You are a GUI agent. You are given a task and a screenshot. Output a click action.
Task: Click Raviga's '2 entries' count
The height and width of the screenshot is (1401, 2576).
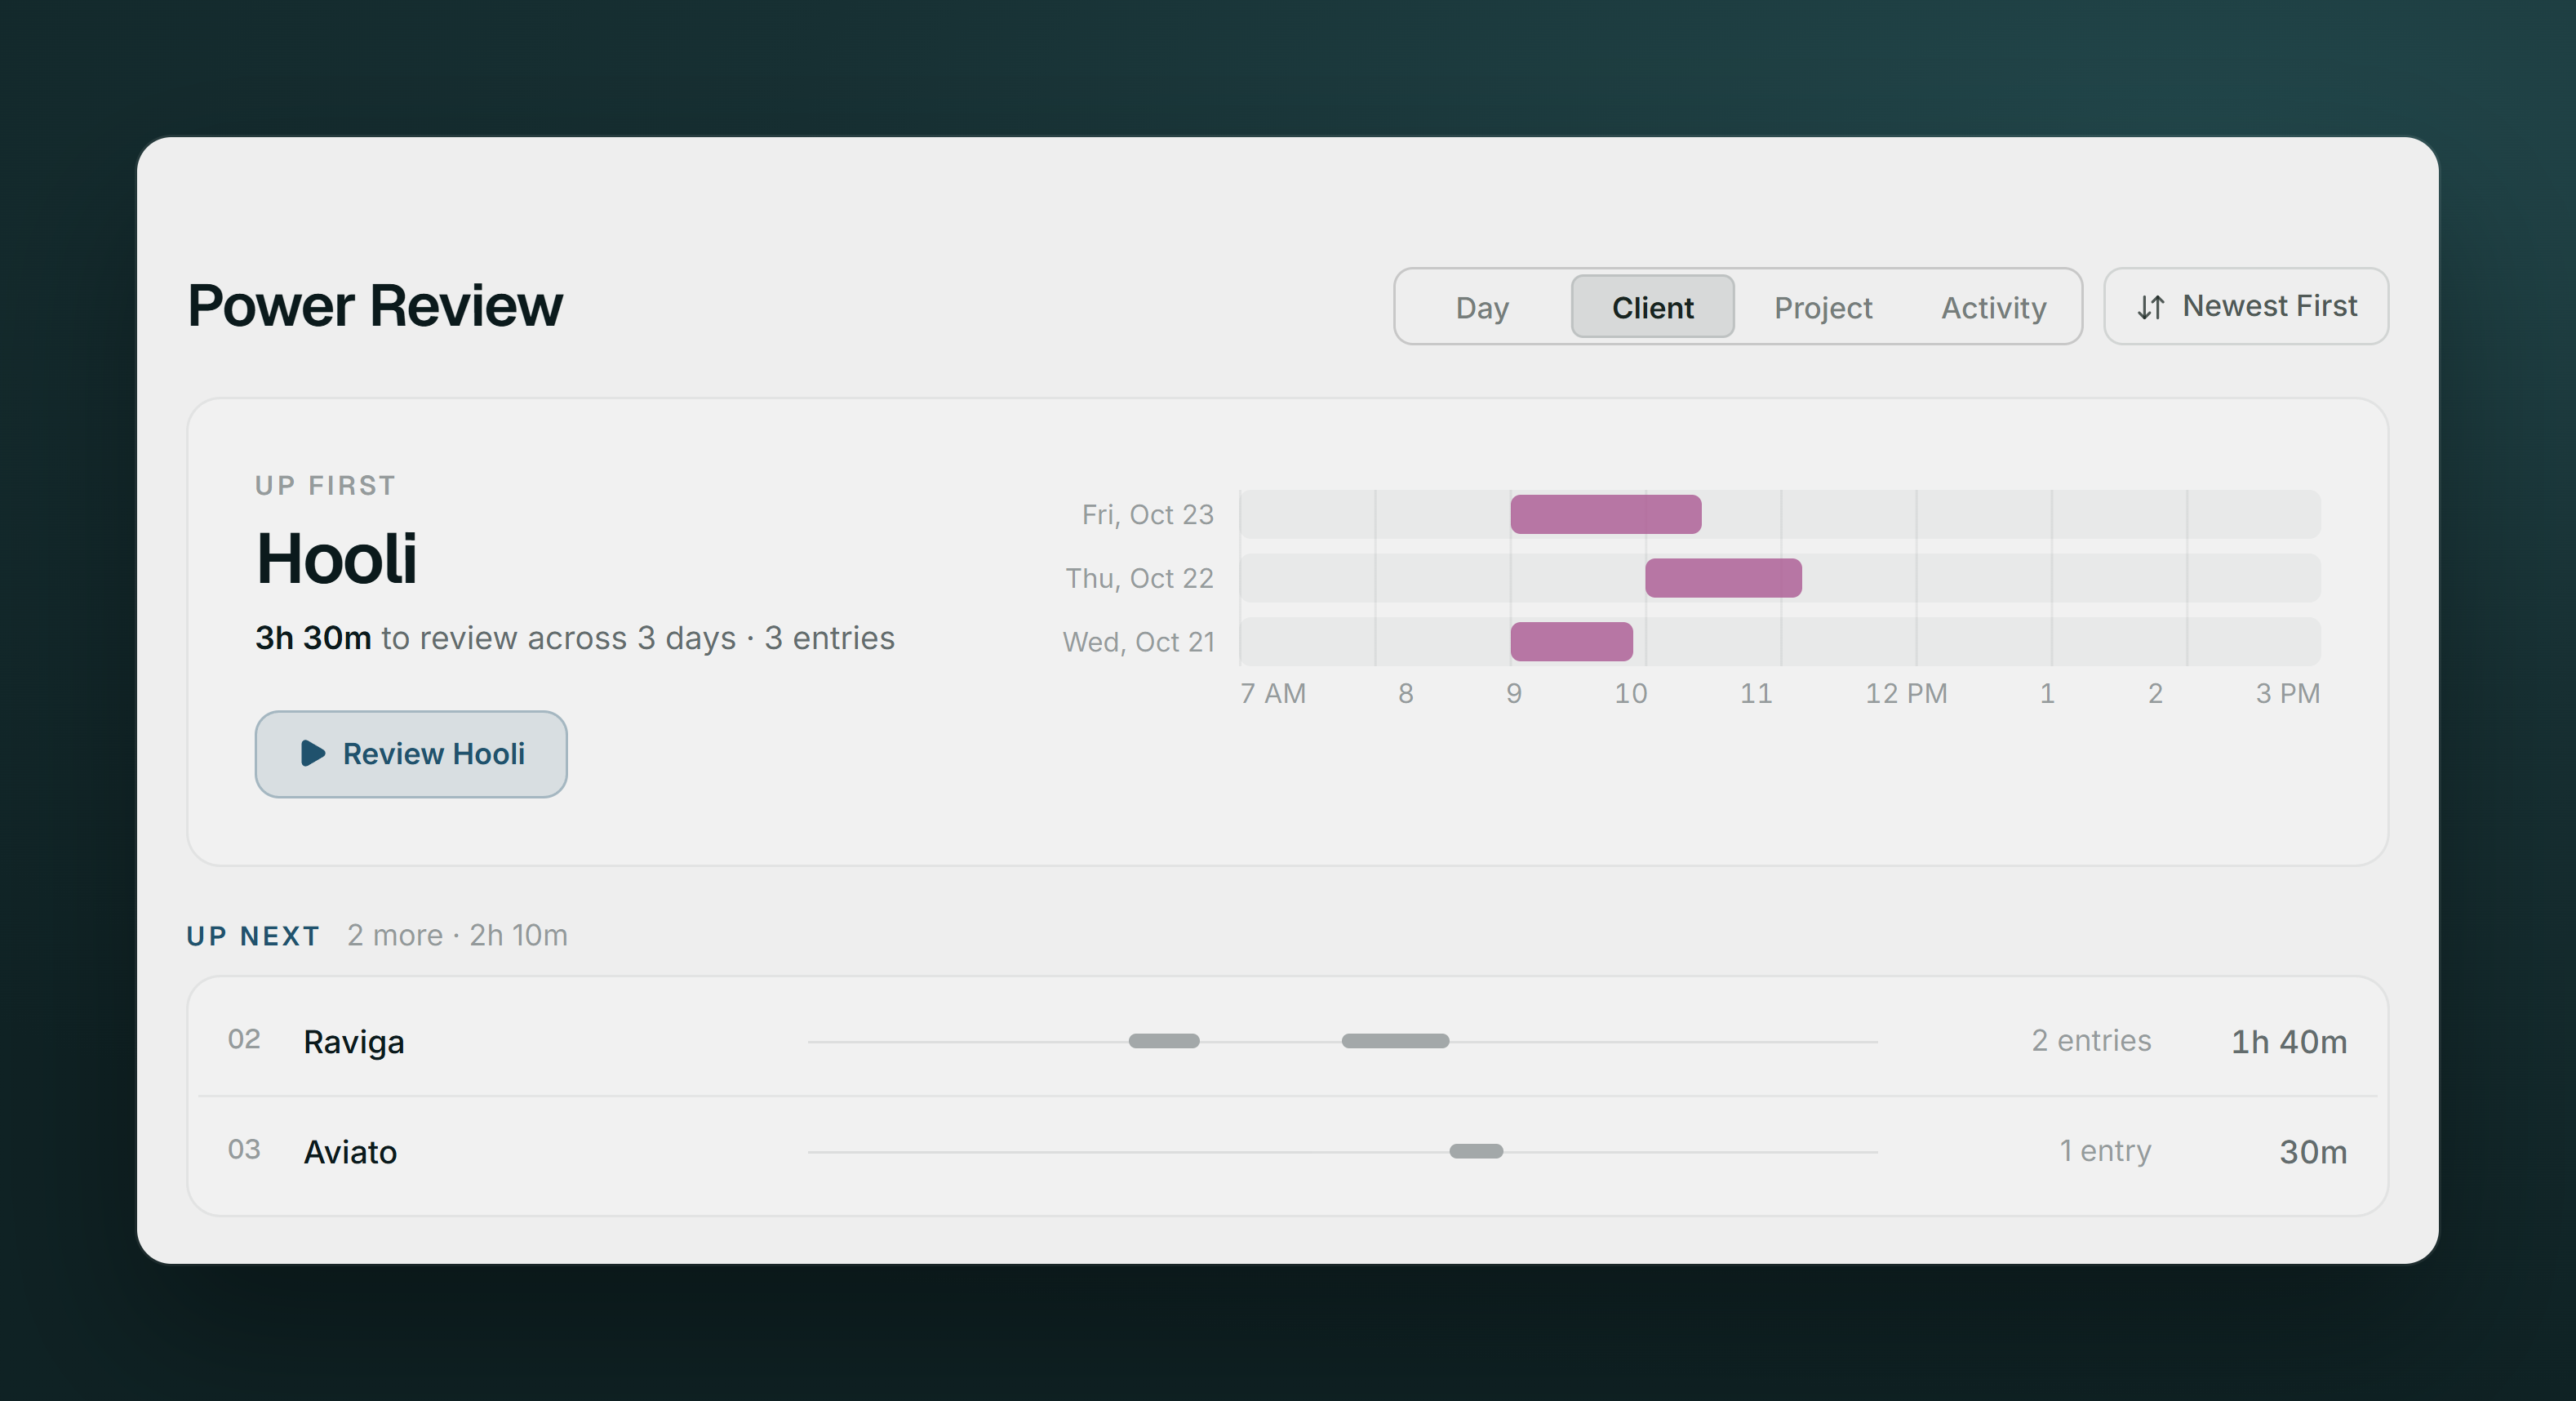[2091, 1041]
